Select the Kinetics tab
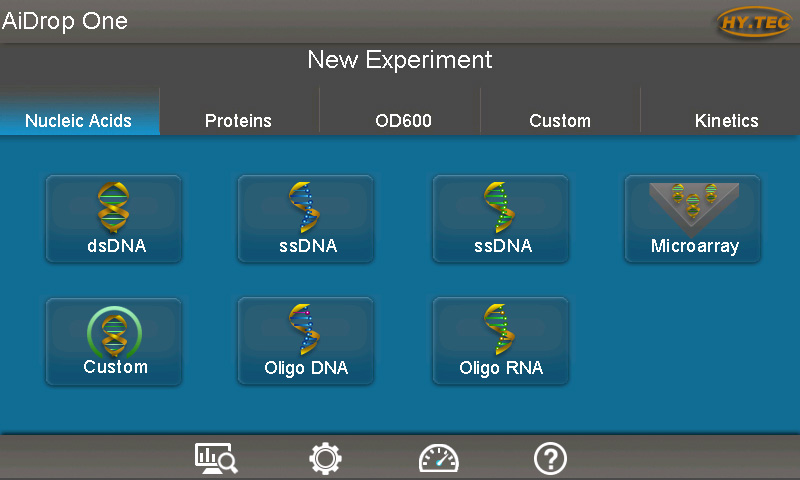The image size is (800, 480). tap(726, 121)
